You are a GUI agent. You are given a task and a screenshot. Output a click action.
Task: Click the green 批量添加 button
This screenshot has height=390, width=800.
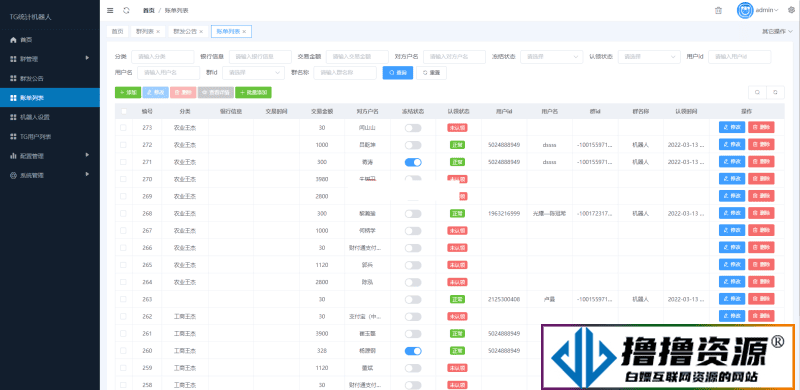tap(254, 92)
